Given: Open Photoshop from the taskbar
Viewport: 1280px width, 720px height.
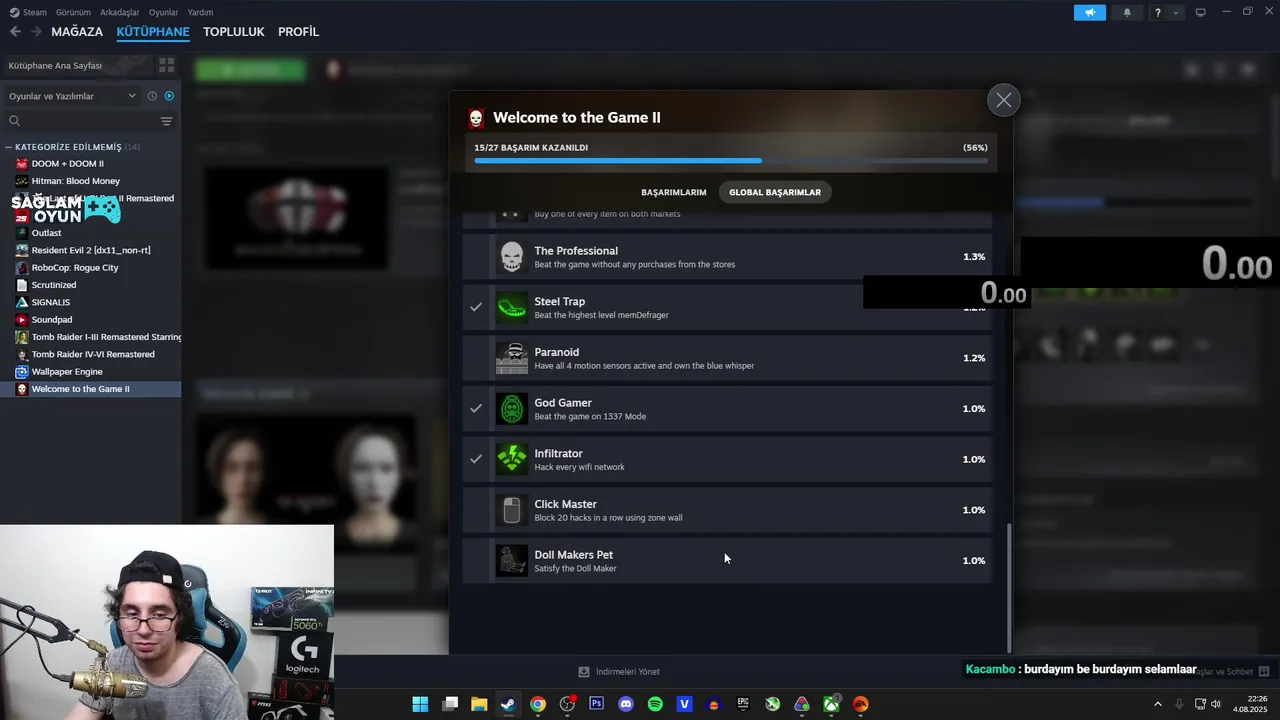Looking at the screenshot, I should click(x=596, y=704).
